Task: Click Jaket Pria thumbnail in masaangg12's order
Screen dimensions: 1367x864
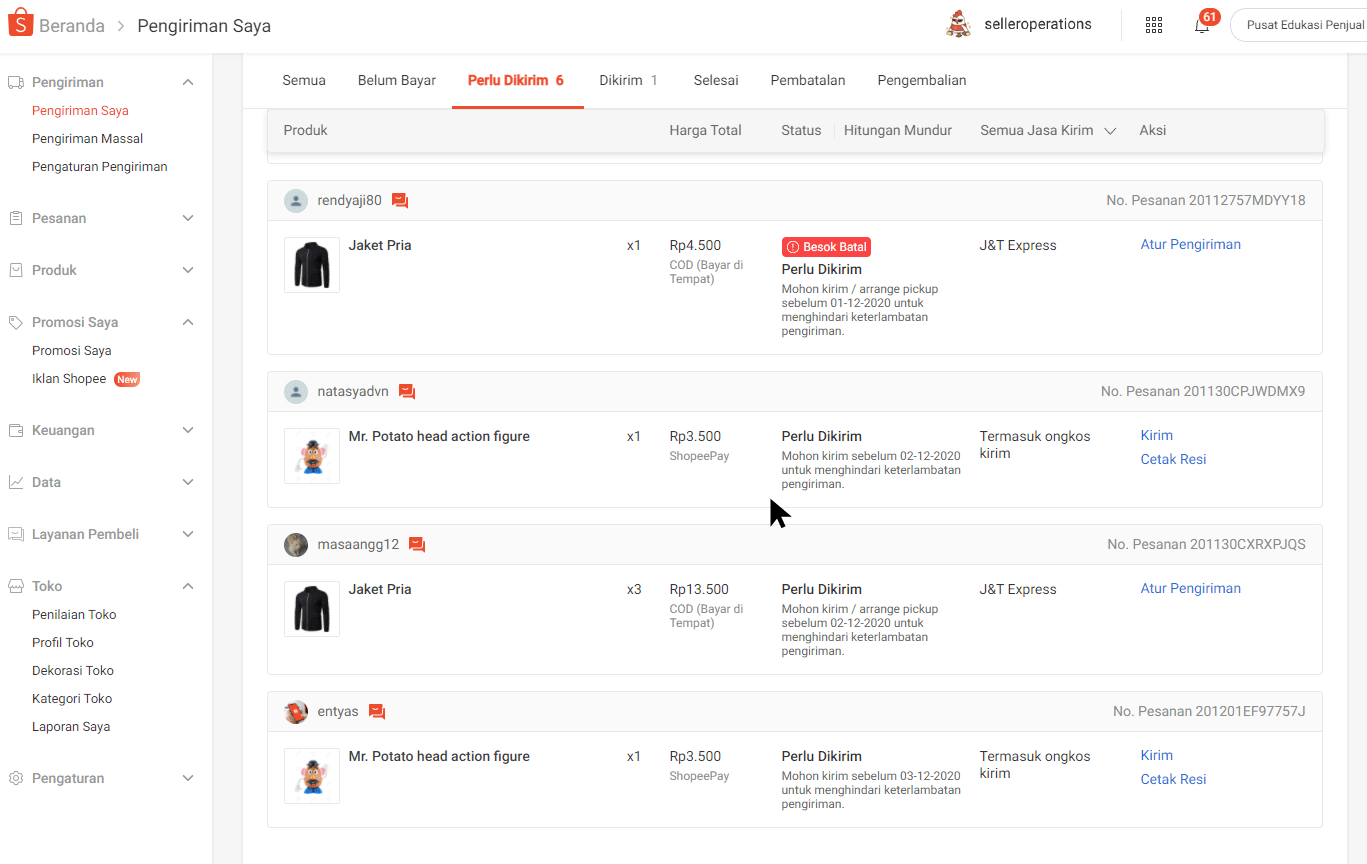Action: pos(312,609)
